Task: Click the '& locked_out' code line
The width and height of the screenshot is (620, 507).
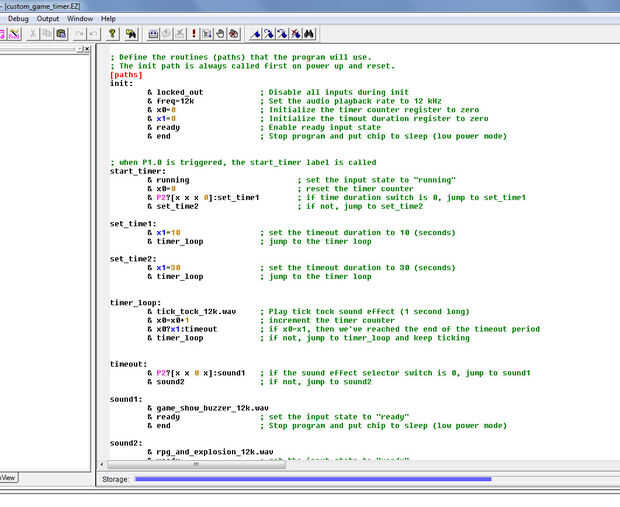Action: pyautogui.click(x=175, y=92)
